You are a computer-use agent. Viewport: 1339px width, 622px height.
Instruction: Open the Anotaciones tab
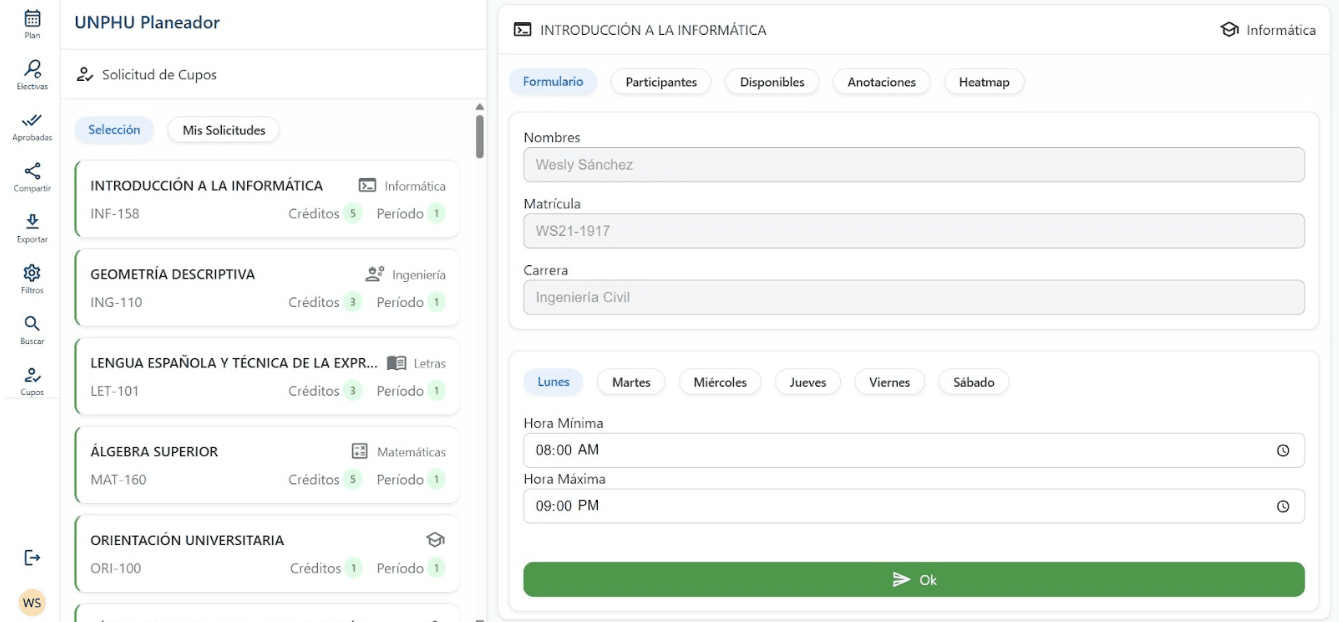pos(881,82)
